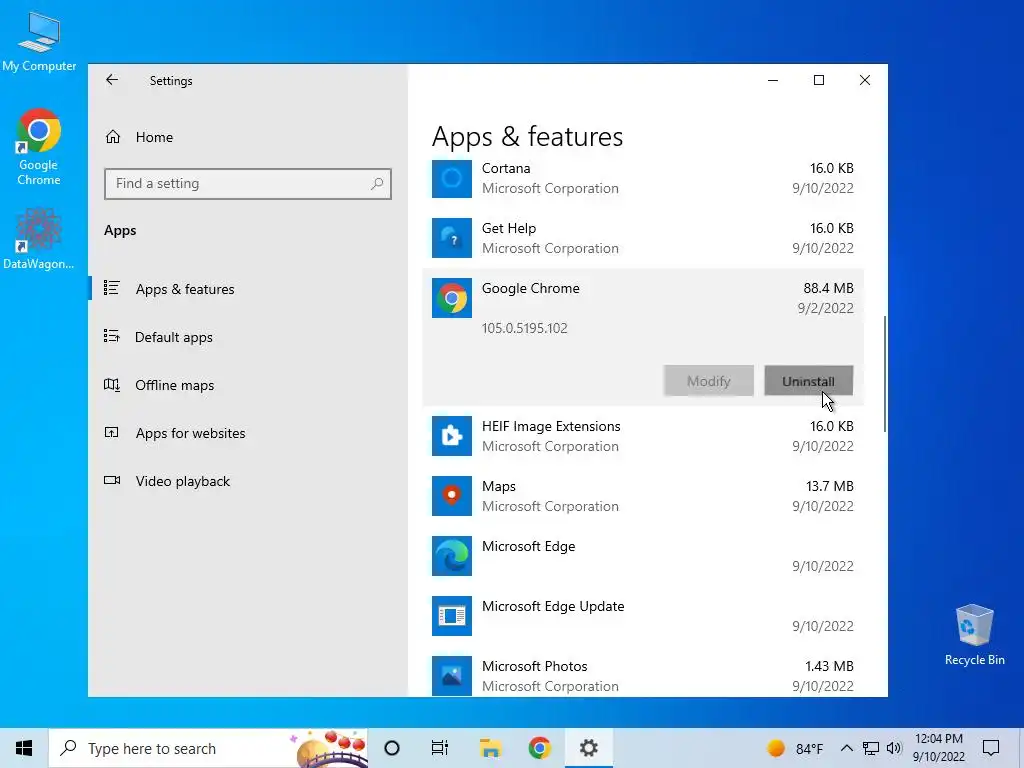Image resolution: width=1024 pixels, height=768 pixels.
Task: Open the My Computer desktop icon
Action: (x=39, y=41)
